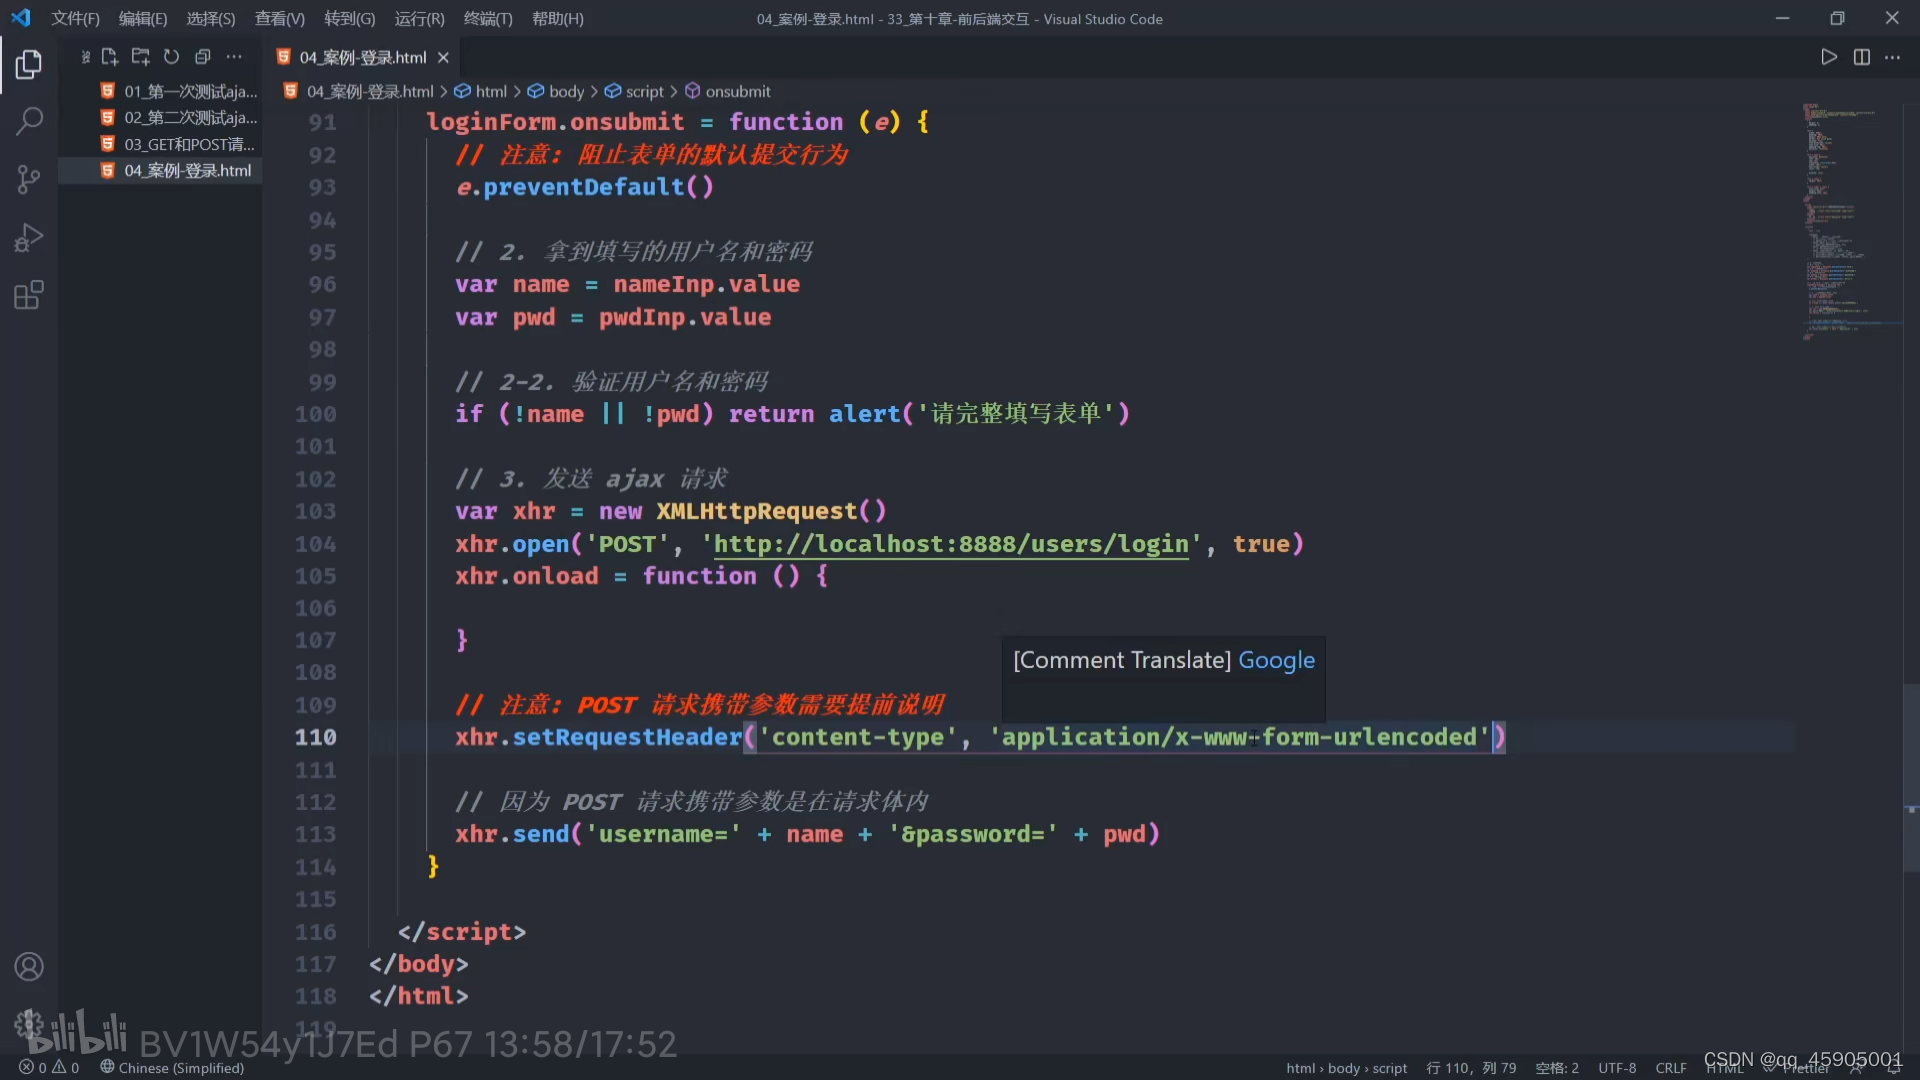Expand the onsubmit breadcrumb symbol
The height and width of the screenshot is (1080, 1920).
pyautogui.click(x=737, y=91)
